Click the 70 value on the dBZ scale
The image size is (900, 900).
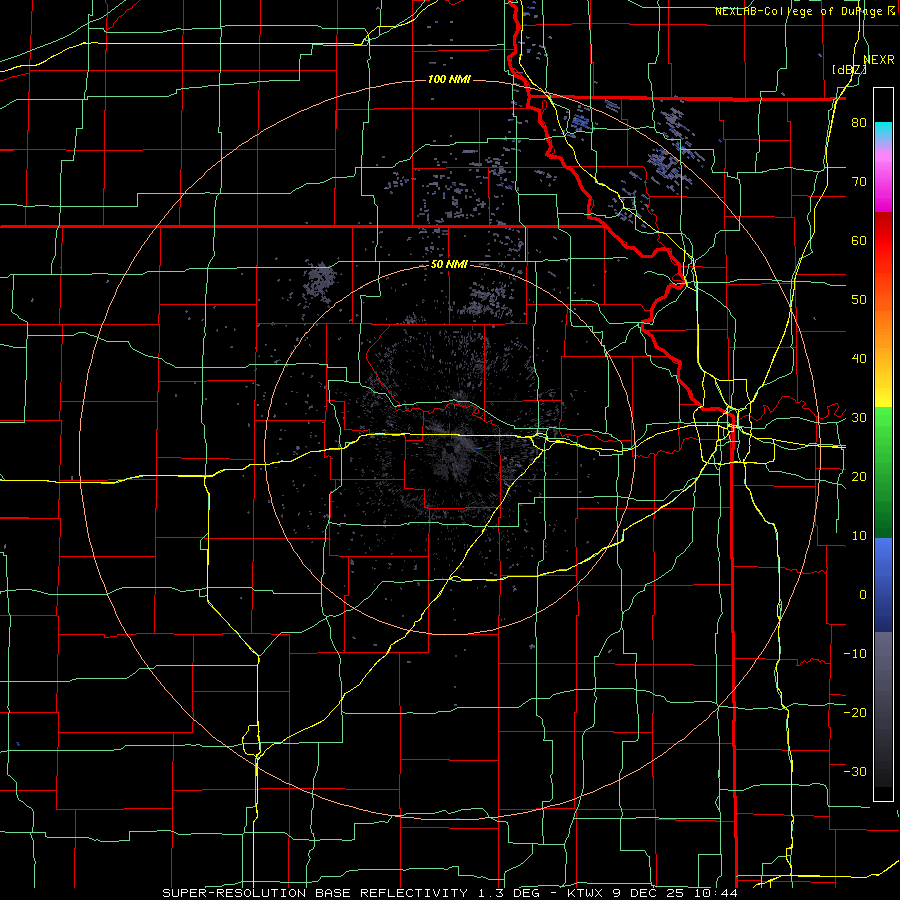coord(859,182)
